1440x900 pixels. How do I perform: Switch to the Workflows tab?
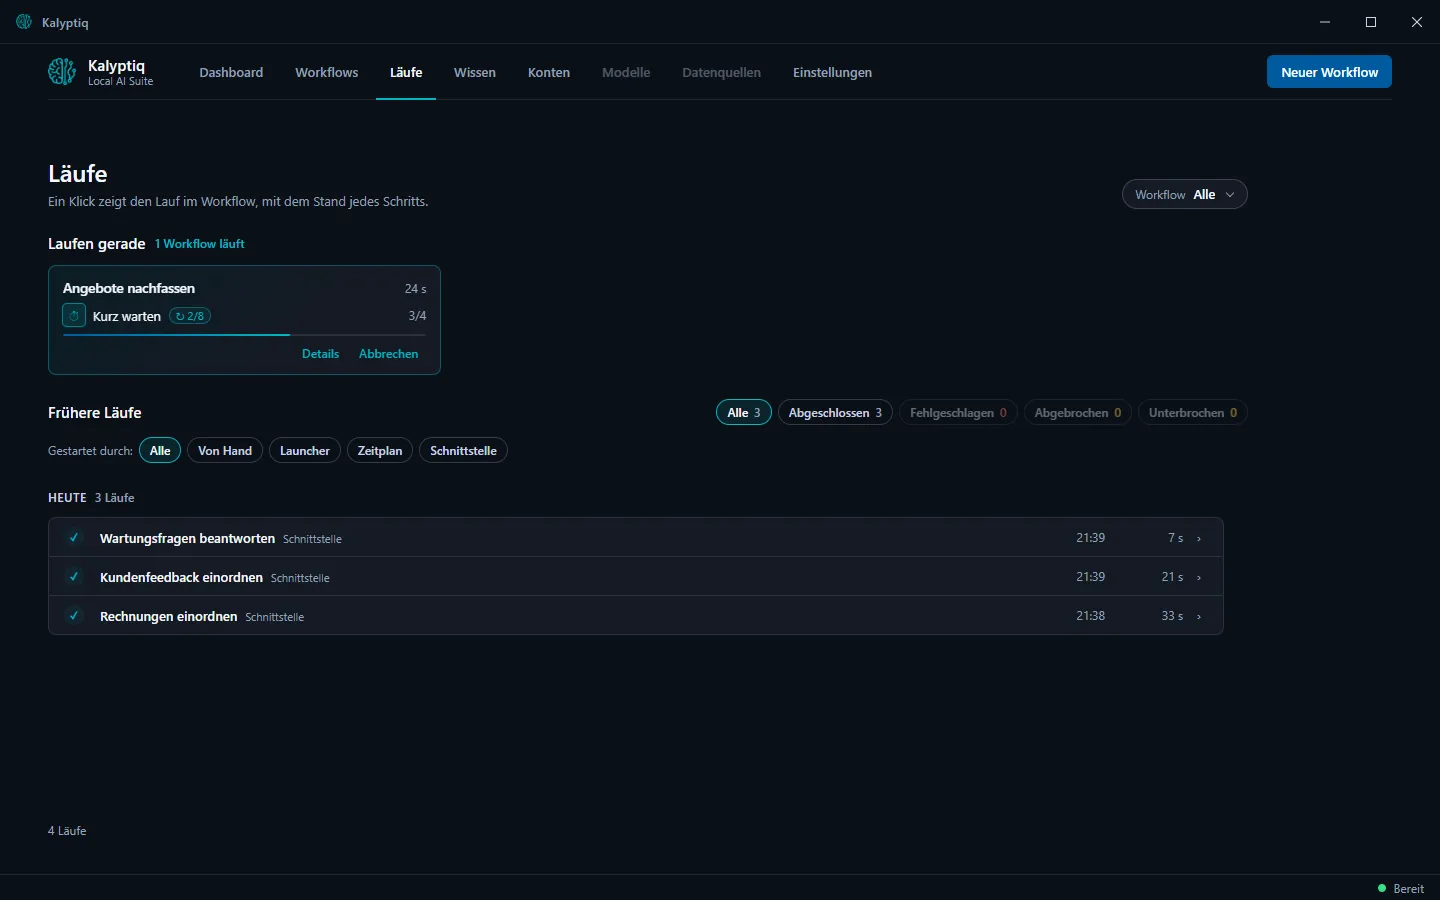point(326,73)
